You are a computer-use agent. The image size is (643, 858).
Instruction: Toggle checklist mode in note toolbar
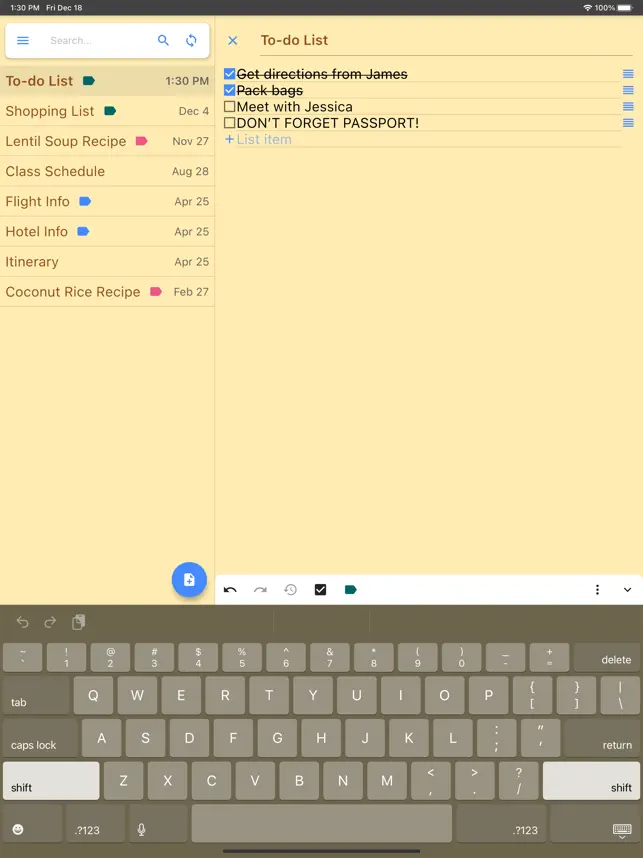point(321,589)
